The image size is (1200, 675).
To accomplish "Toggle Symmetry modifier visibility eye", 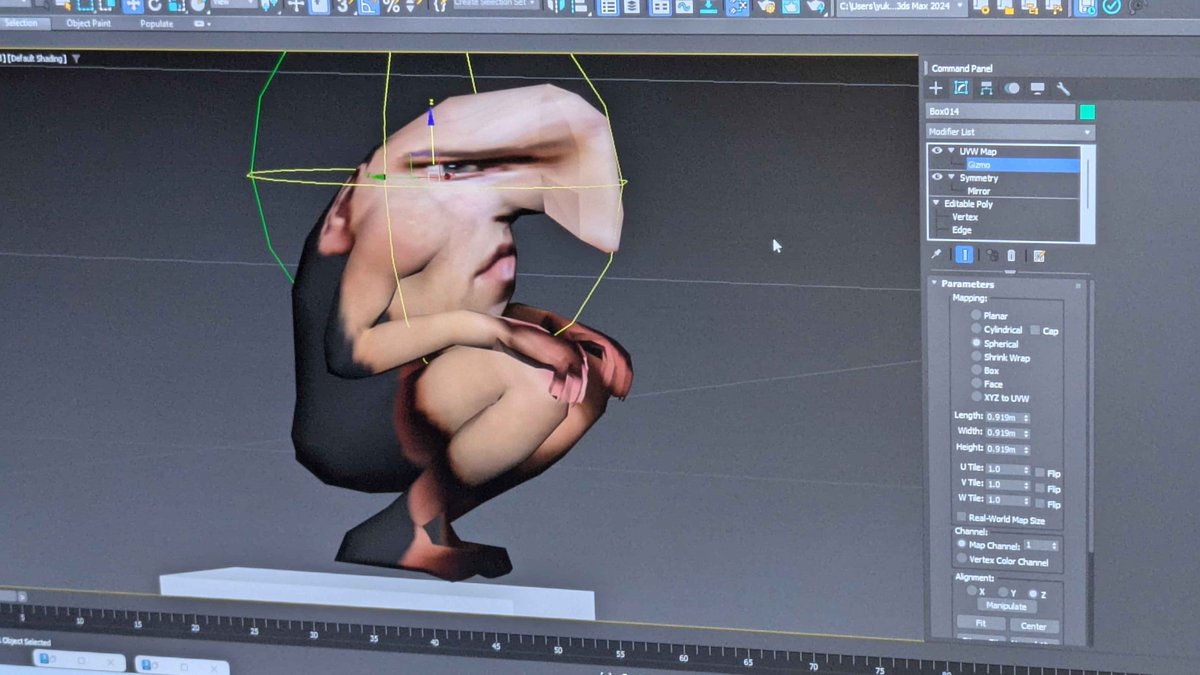I will click(937, 177).
